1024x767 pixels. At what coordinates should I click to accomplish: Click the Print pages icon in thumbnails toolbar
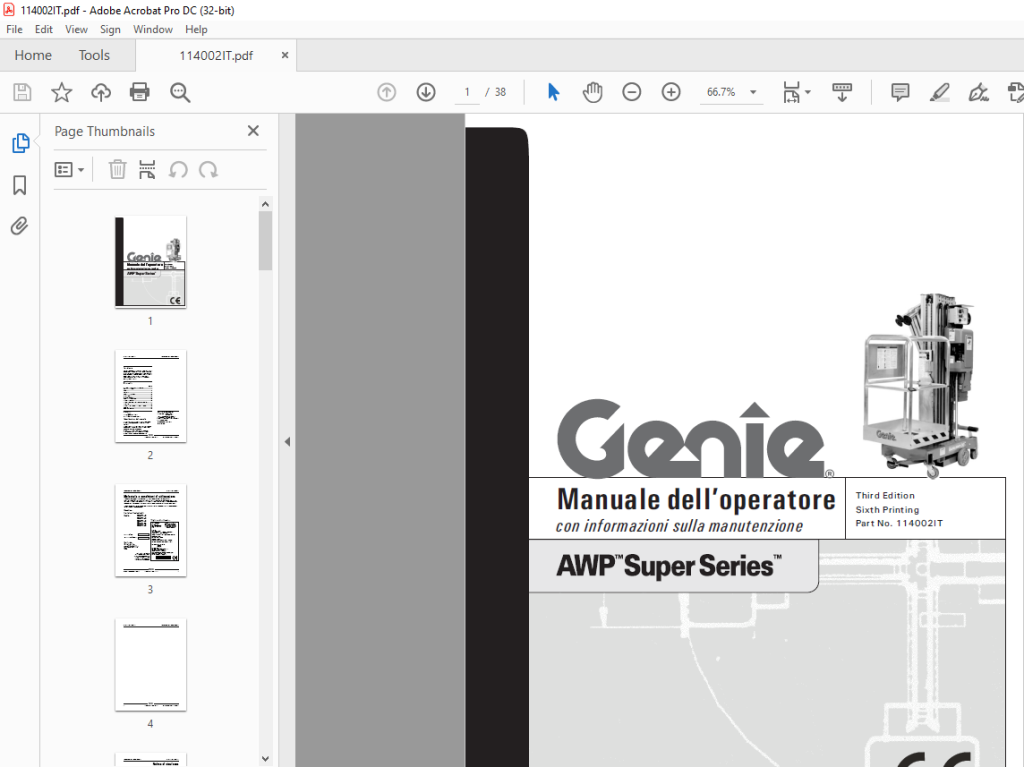(x=147, y=170)
